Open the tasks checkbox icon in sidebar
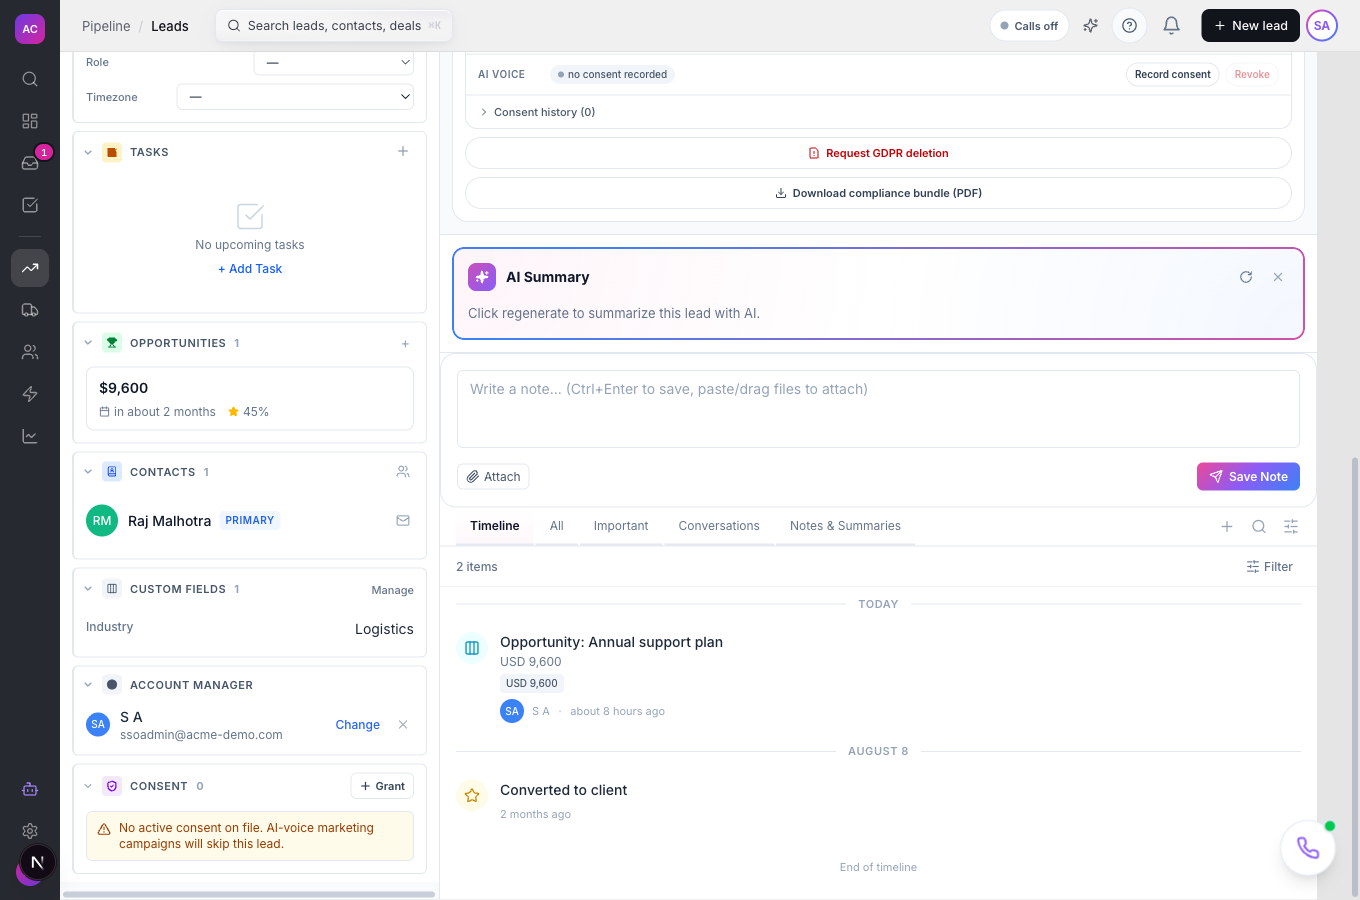 [x=30, y=205]
